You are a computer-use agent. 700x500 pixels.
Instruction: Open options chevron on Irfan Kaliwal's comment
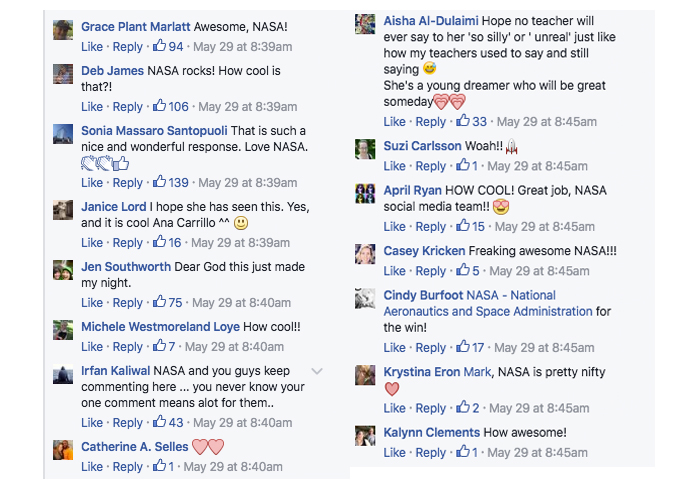click(317, 371)
